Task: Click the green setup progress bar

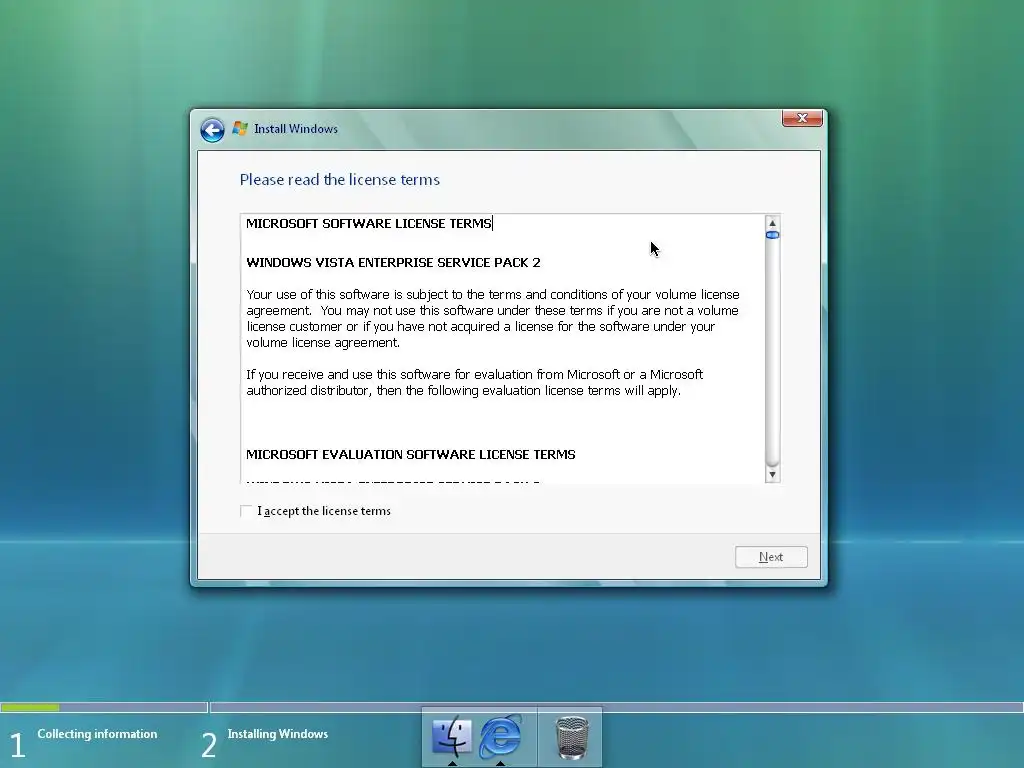Action: coord(30,707)
